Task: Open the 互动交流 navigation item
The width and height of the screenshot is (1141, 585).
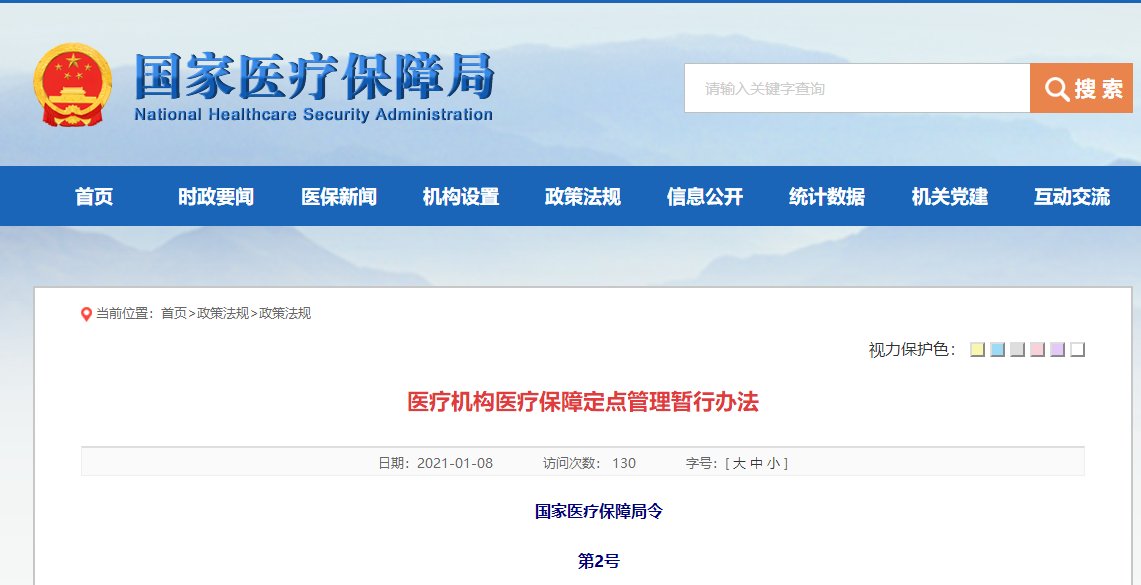Action: coord(1072,196)
